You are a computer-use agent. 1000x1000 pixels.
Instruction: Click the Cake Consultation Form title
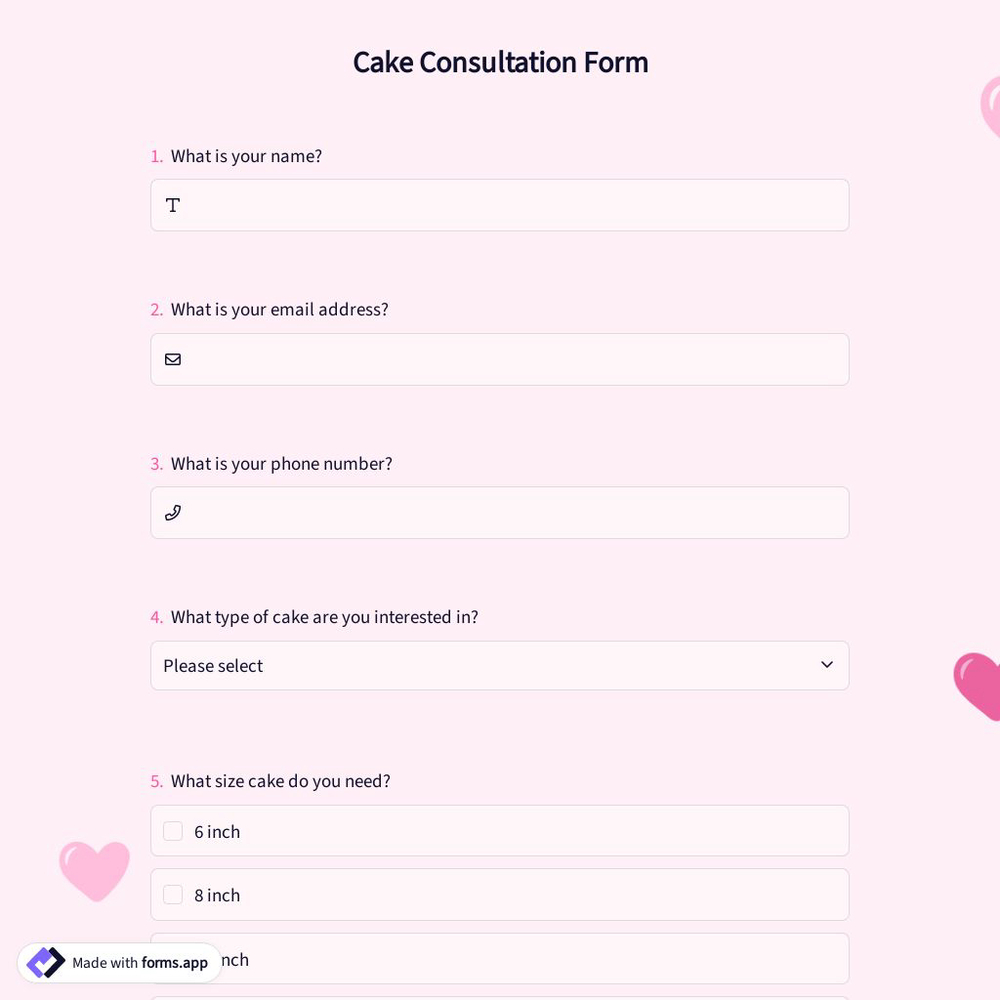[500, 62]
